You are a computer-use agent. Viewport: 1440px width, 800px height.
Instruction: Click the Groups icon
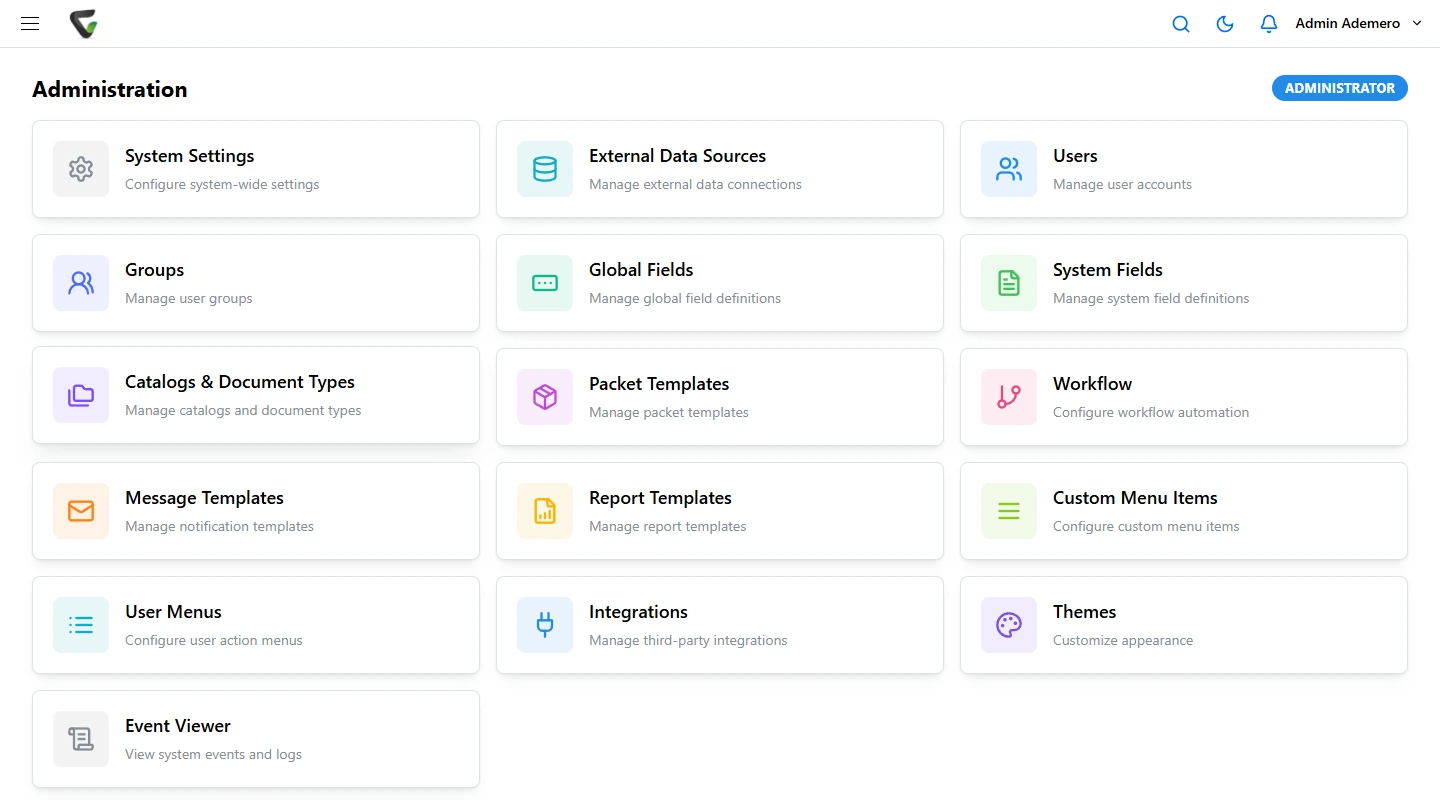(x=81, y=283)
